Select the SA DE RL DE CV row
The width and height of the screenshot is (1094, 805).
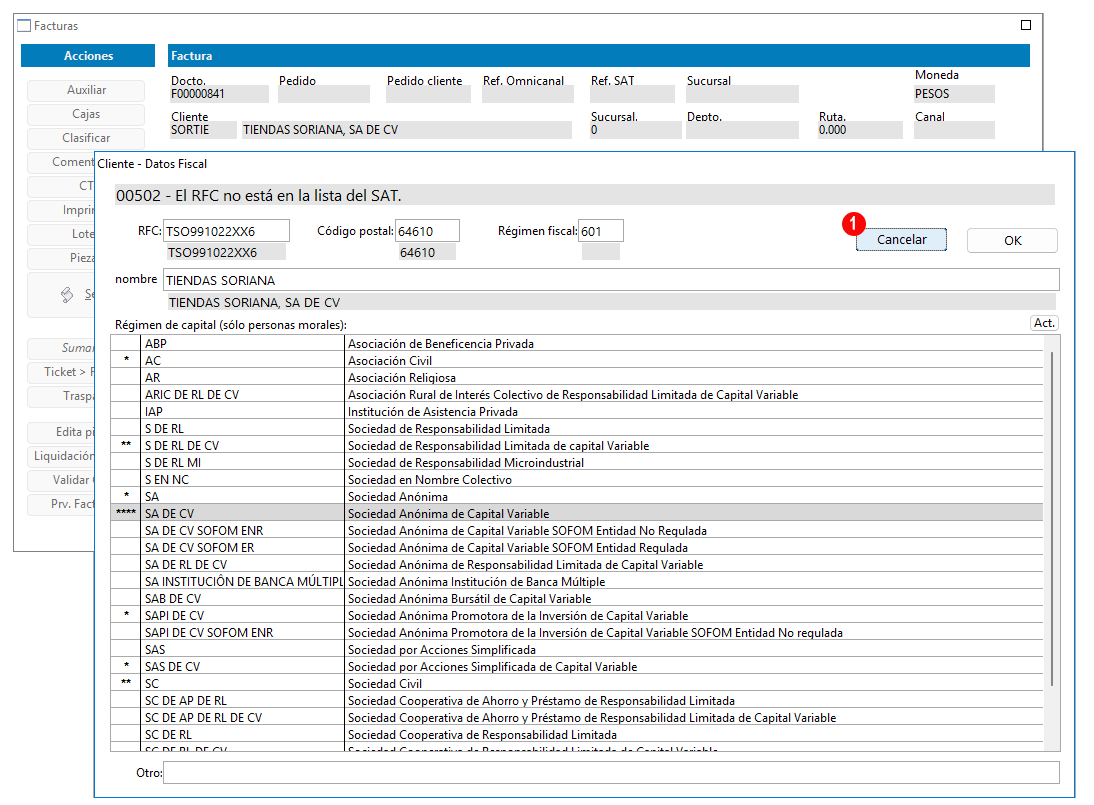click(577, 565)
